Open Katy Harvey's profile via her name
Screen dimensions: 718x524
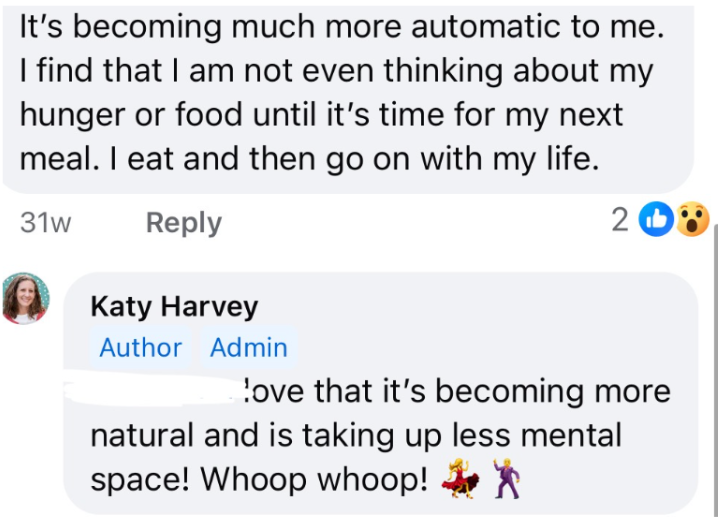(174, 306)
